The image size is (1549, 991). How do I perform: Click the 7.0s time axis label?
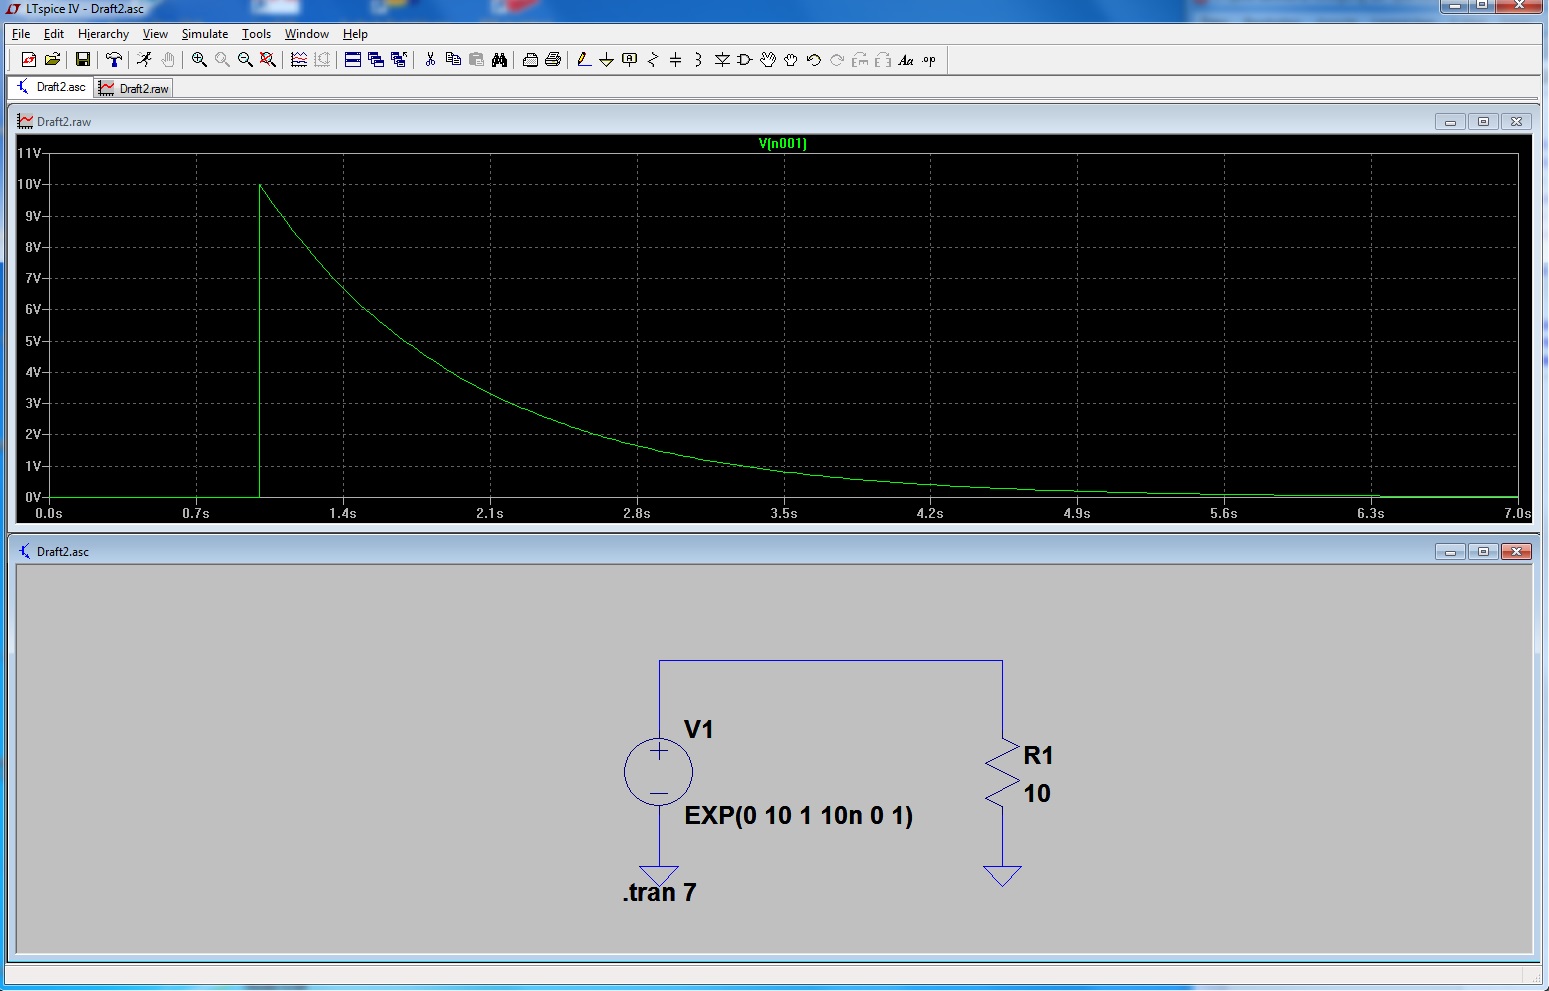click(x=1517, y=513)
